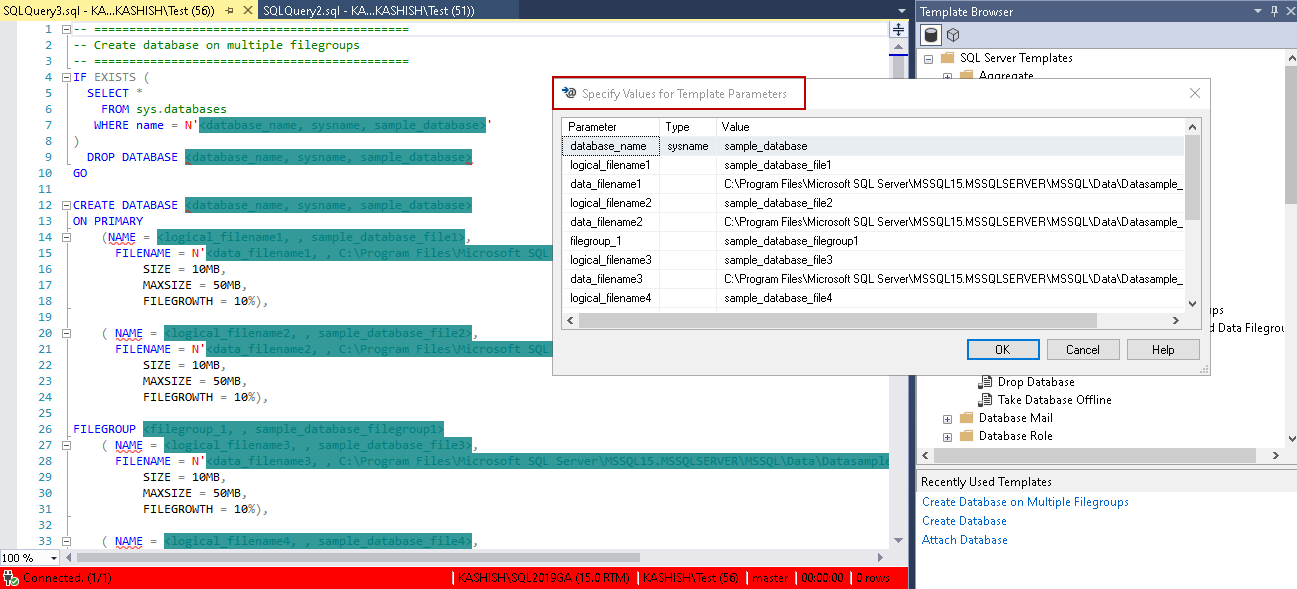The height and width of the screenshot is (589, 1297).
Task: Click the Cancel button in the dialog
Action: point(1082,350)
